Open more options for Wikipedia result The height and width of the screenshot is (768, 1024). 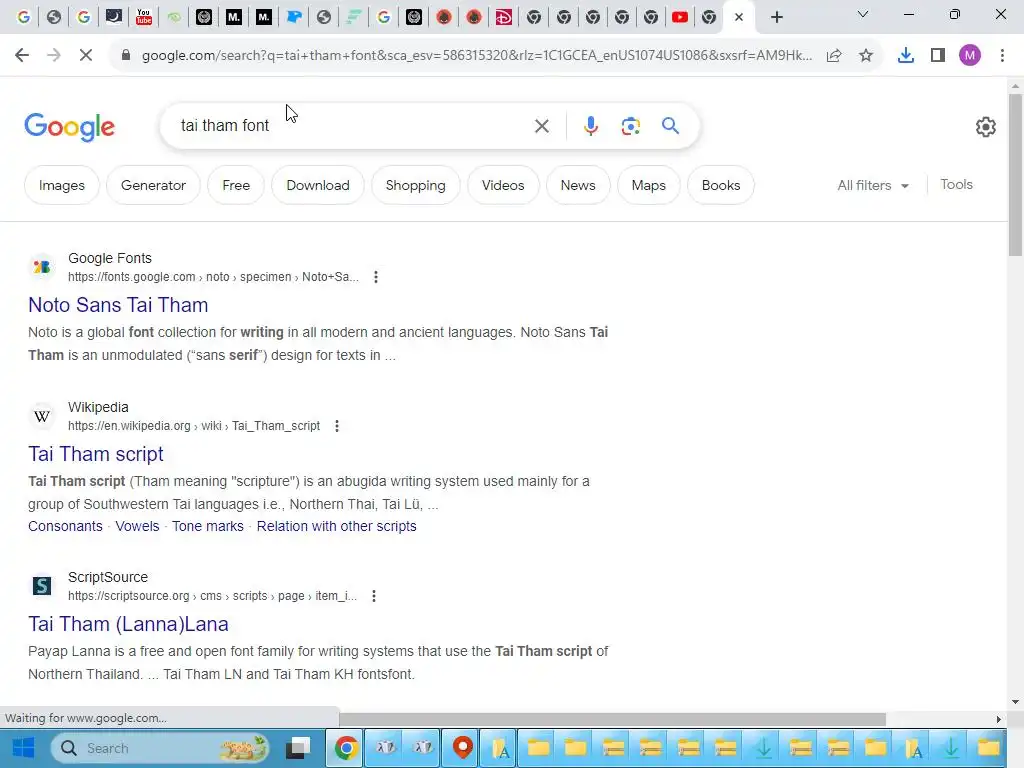click(337, 426)
